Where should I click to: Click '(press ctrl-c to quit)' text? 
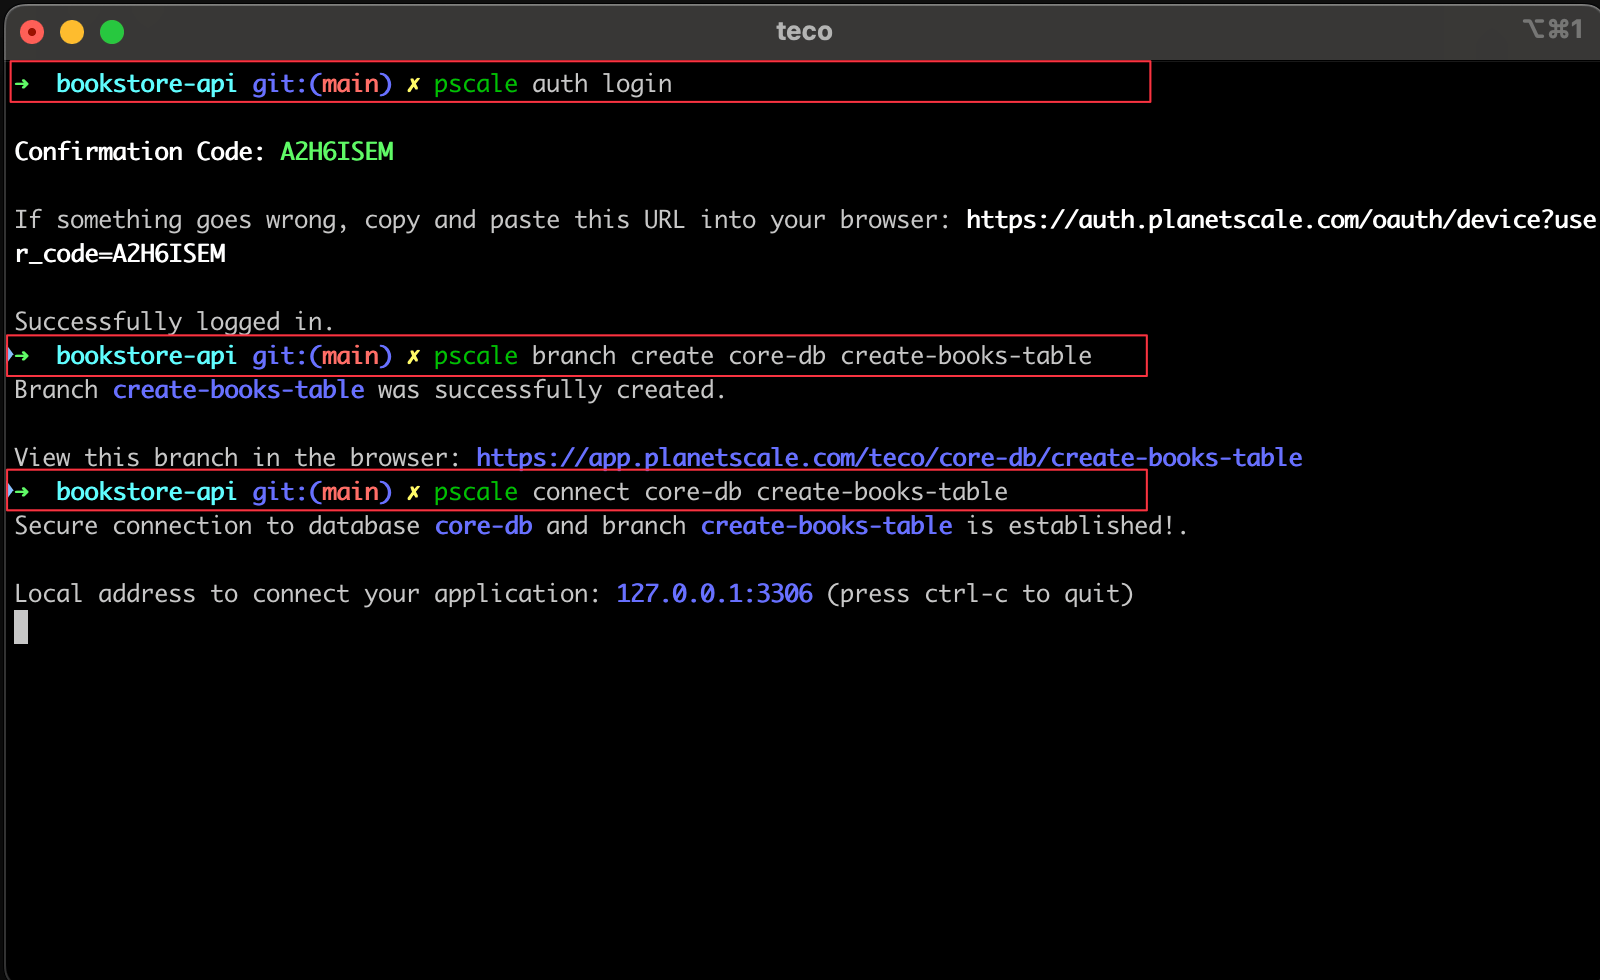(x=980, y=594)
